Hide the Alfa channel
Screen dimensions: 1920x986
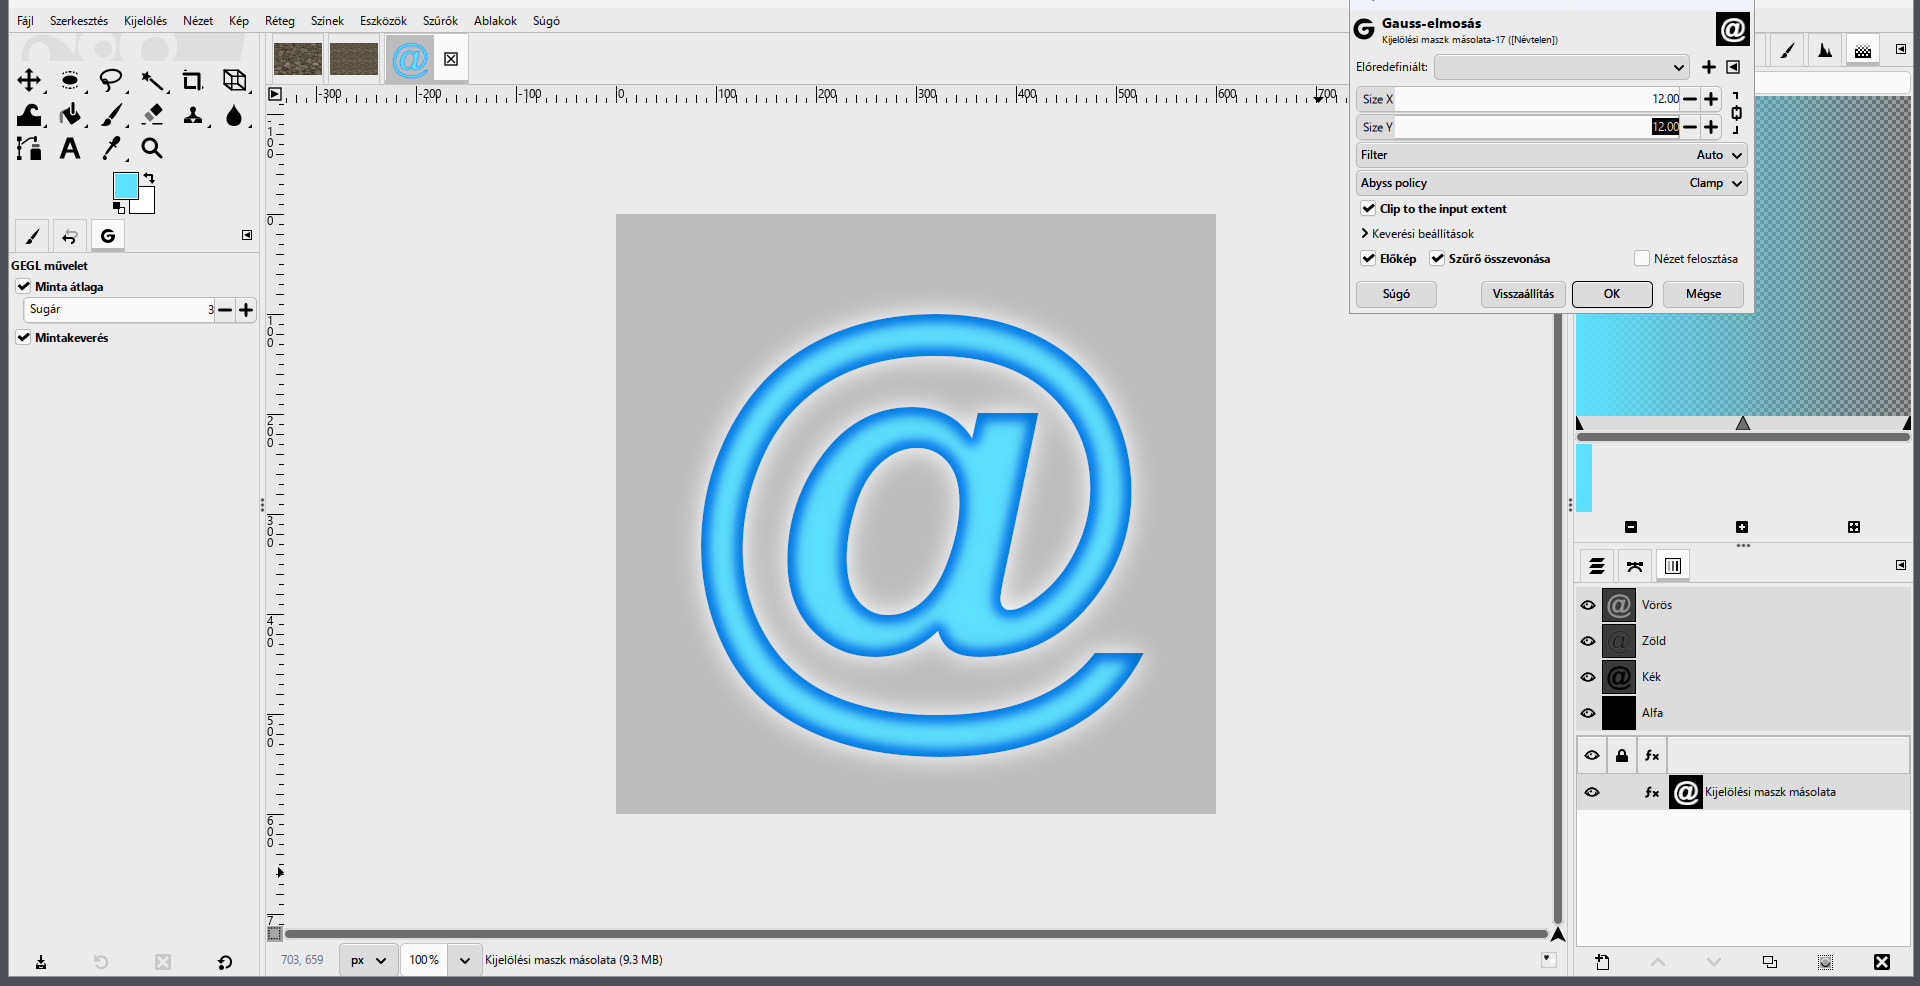point(1588,713)
